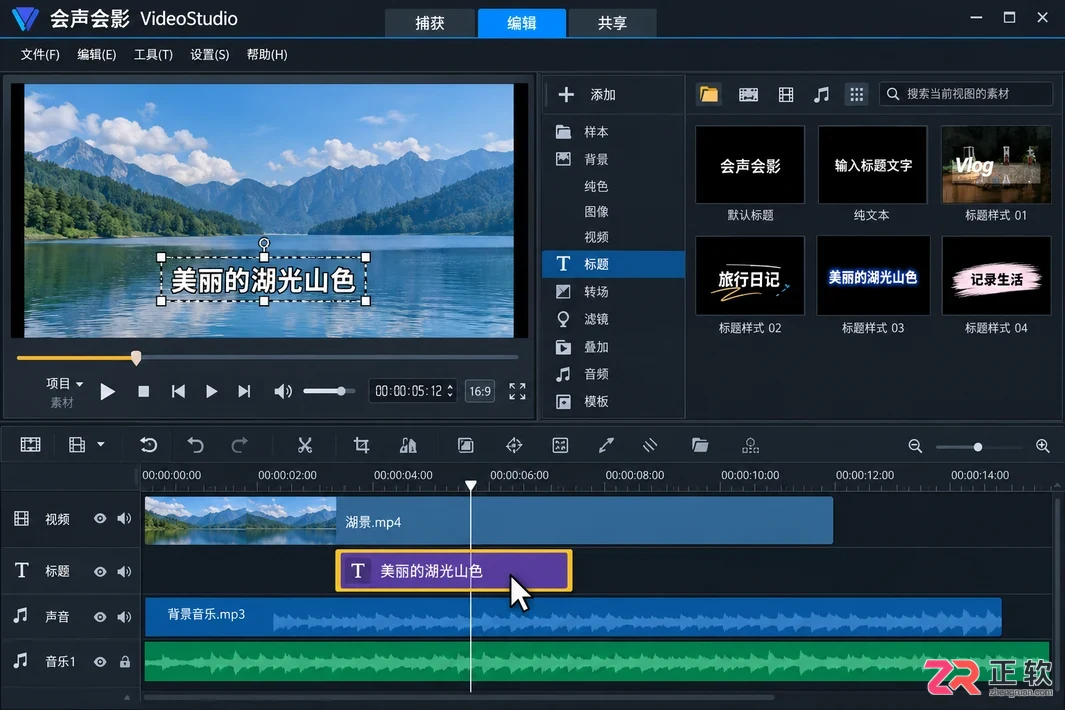The image size is (1065, 710).
Task: Click the timecode stepper arrows
Action: point(450,391)
